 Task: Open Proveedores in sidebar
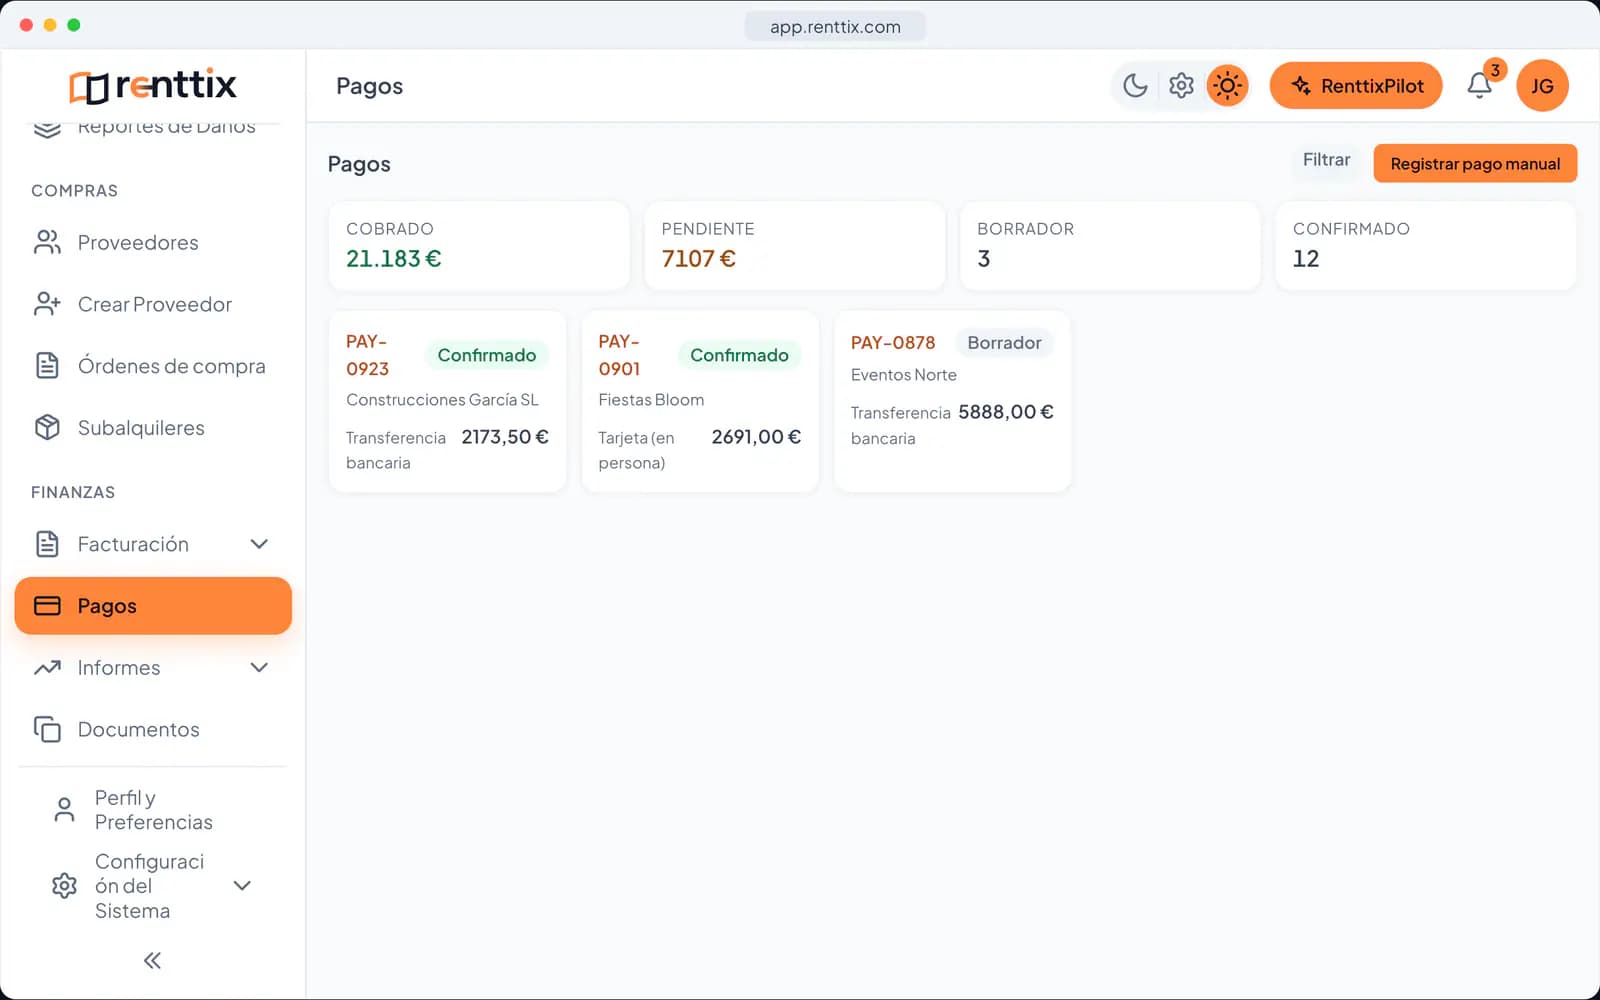click(153, 242)
